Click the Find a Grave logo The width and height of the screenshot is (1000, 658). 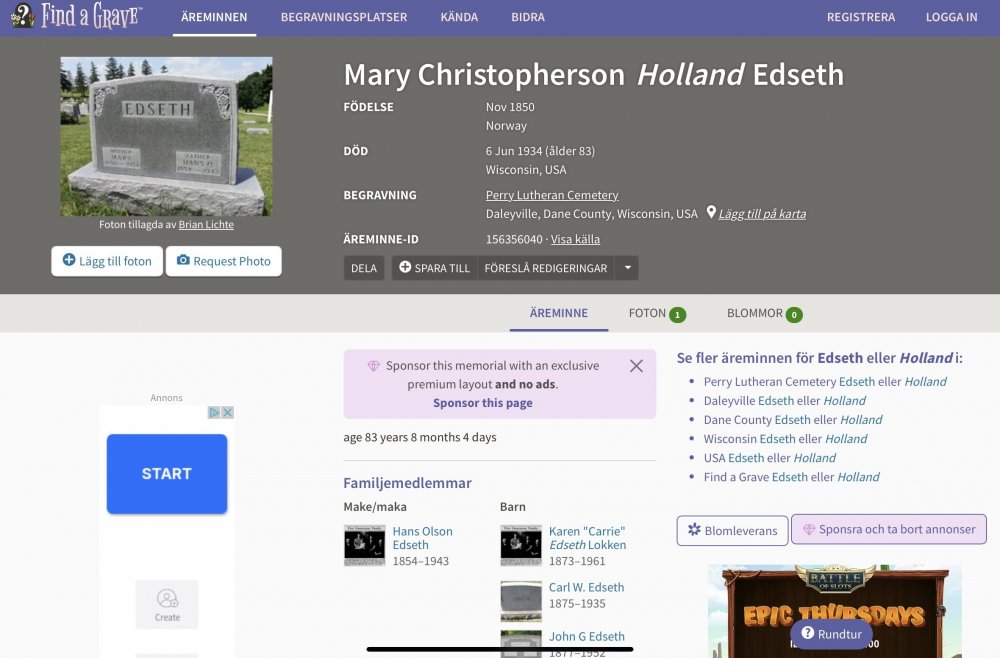[x=77, y=17]
